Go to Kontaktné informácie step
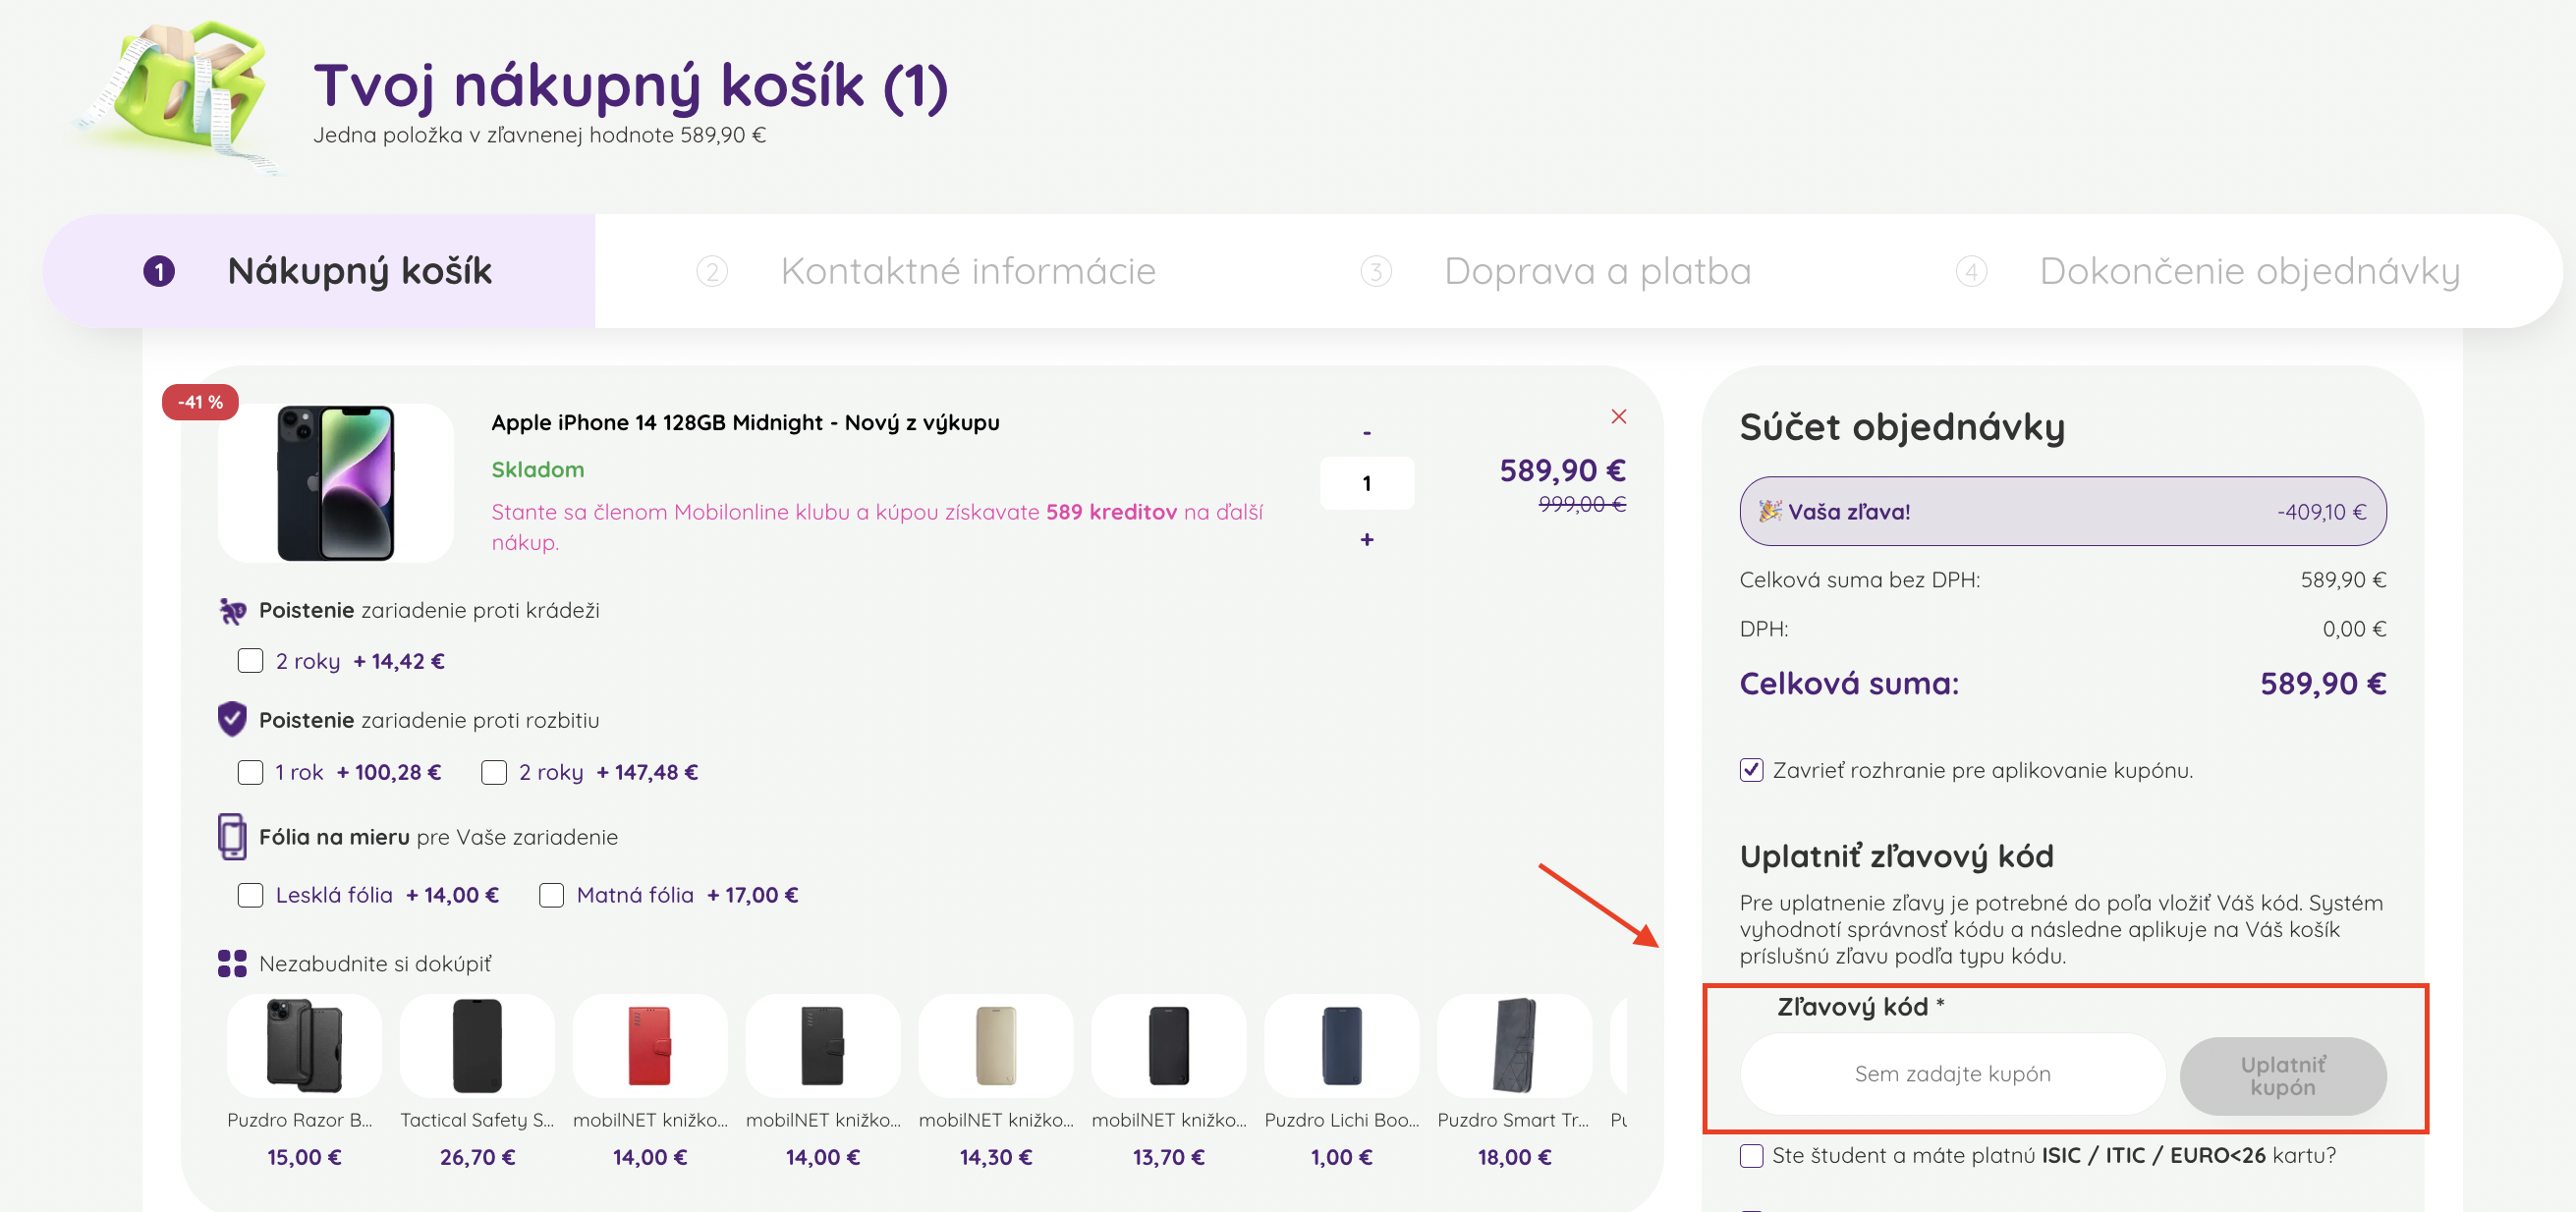 966,271
